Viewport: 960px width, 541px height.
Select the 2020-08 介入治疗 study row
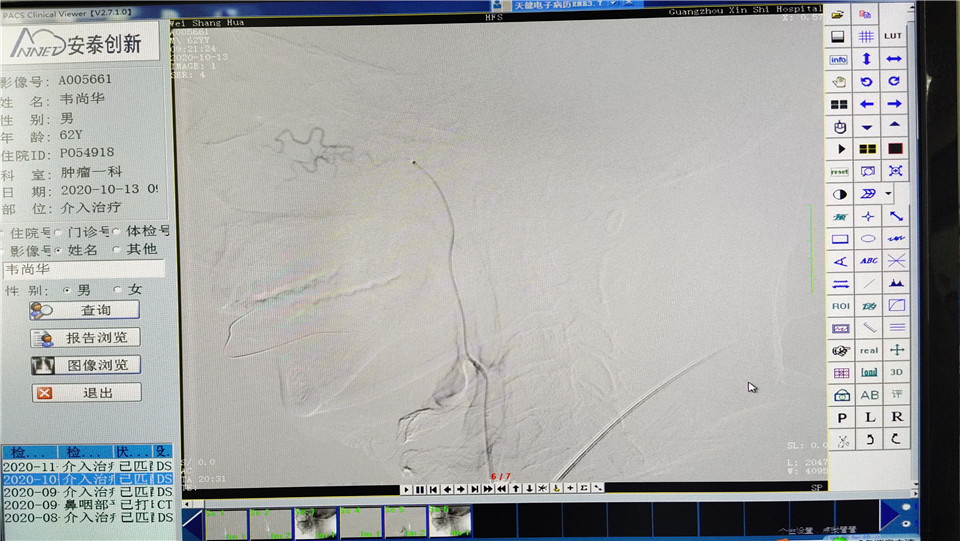pos(88,517)
